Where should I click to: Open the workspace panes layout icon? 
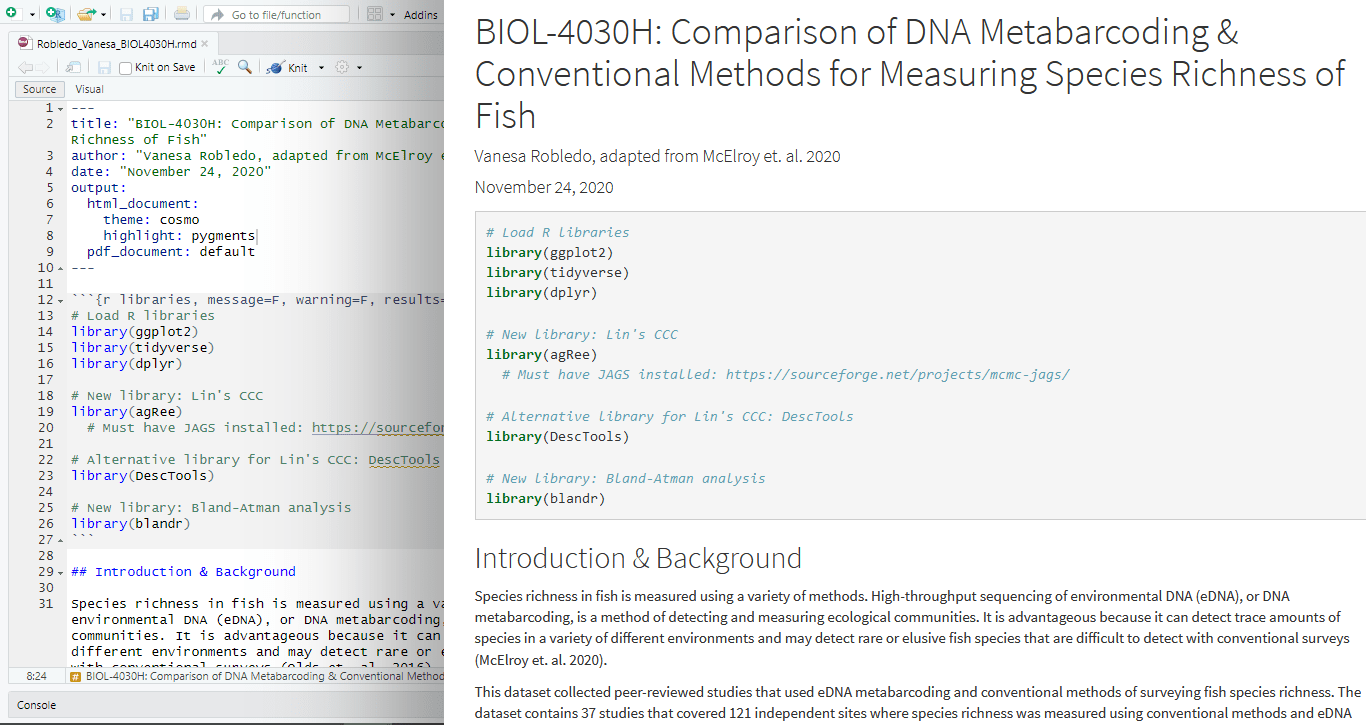pyautogui.click(x=375, y=14)
